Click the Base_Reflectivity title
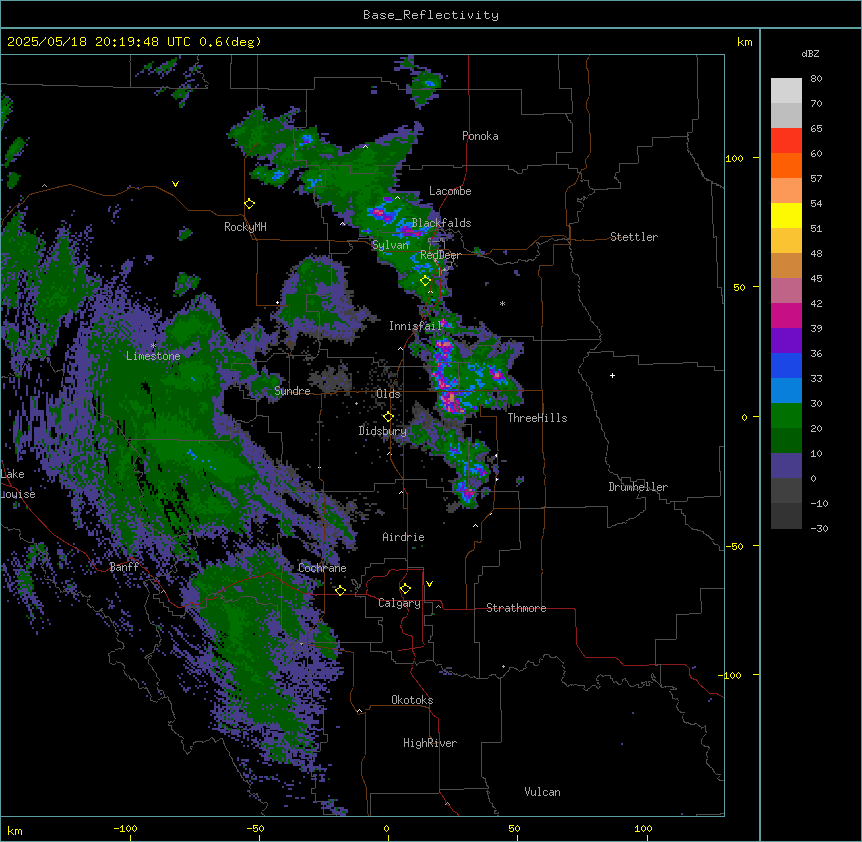The width and height of the screenshot is (862, 842). point(431,15)
